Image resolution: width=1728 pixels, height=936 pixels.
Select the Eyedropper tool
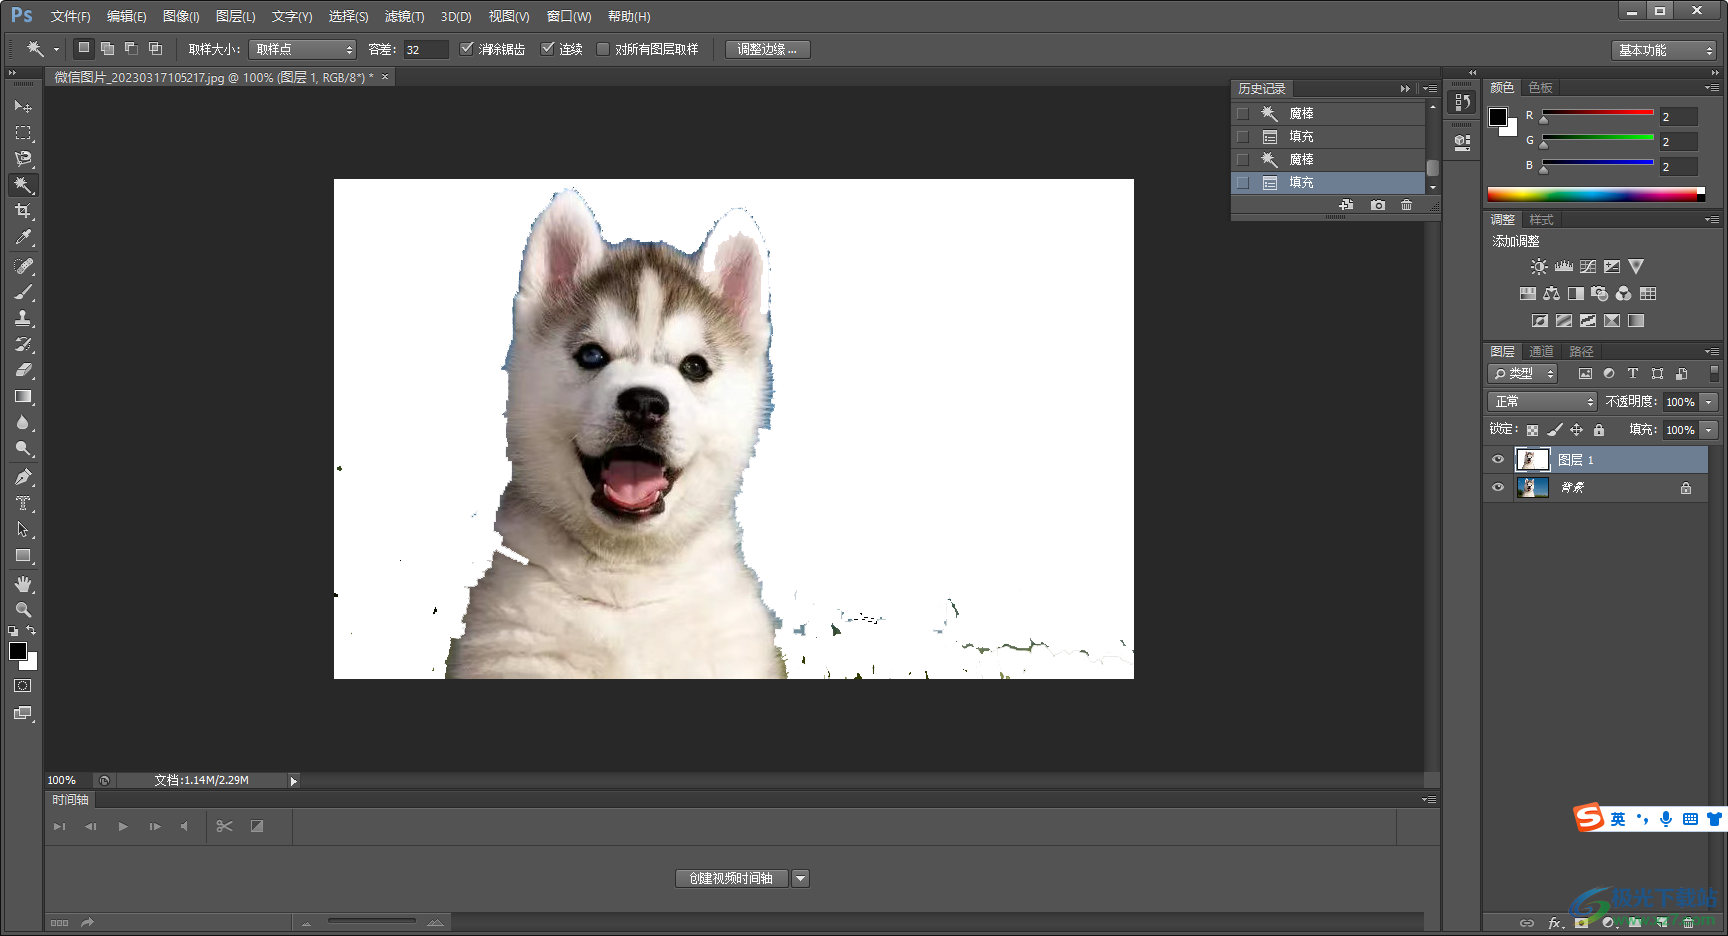coord(23,237)
